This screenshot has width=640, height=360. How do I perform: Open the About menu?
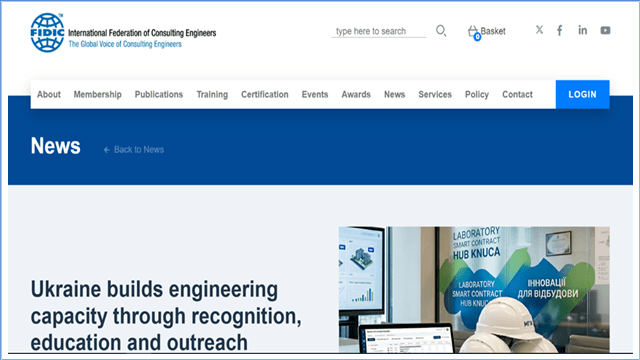click(x=49, y=94)
